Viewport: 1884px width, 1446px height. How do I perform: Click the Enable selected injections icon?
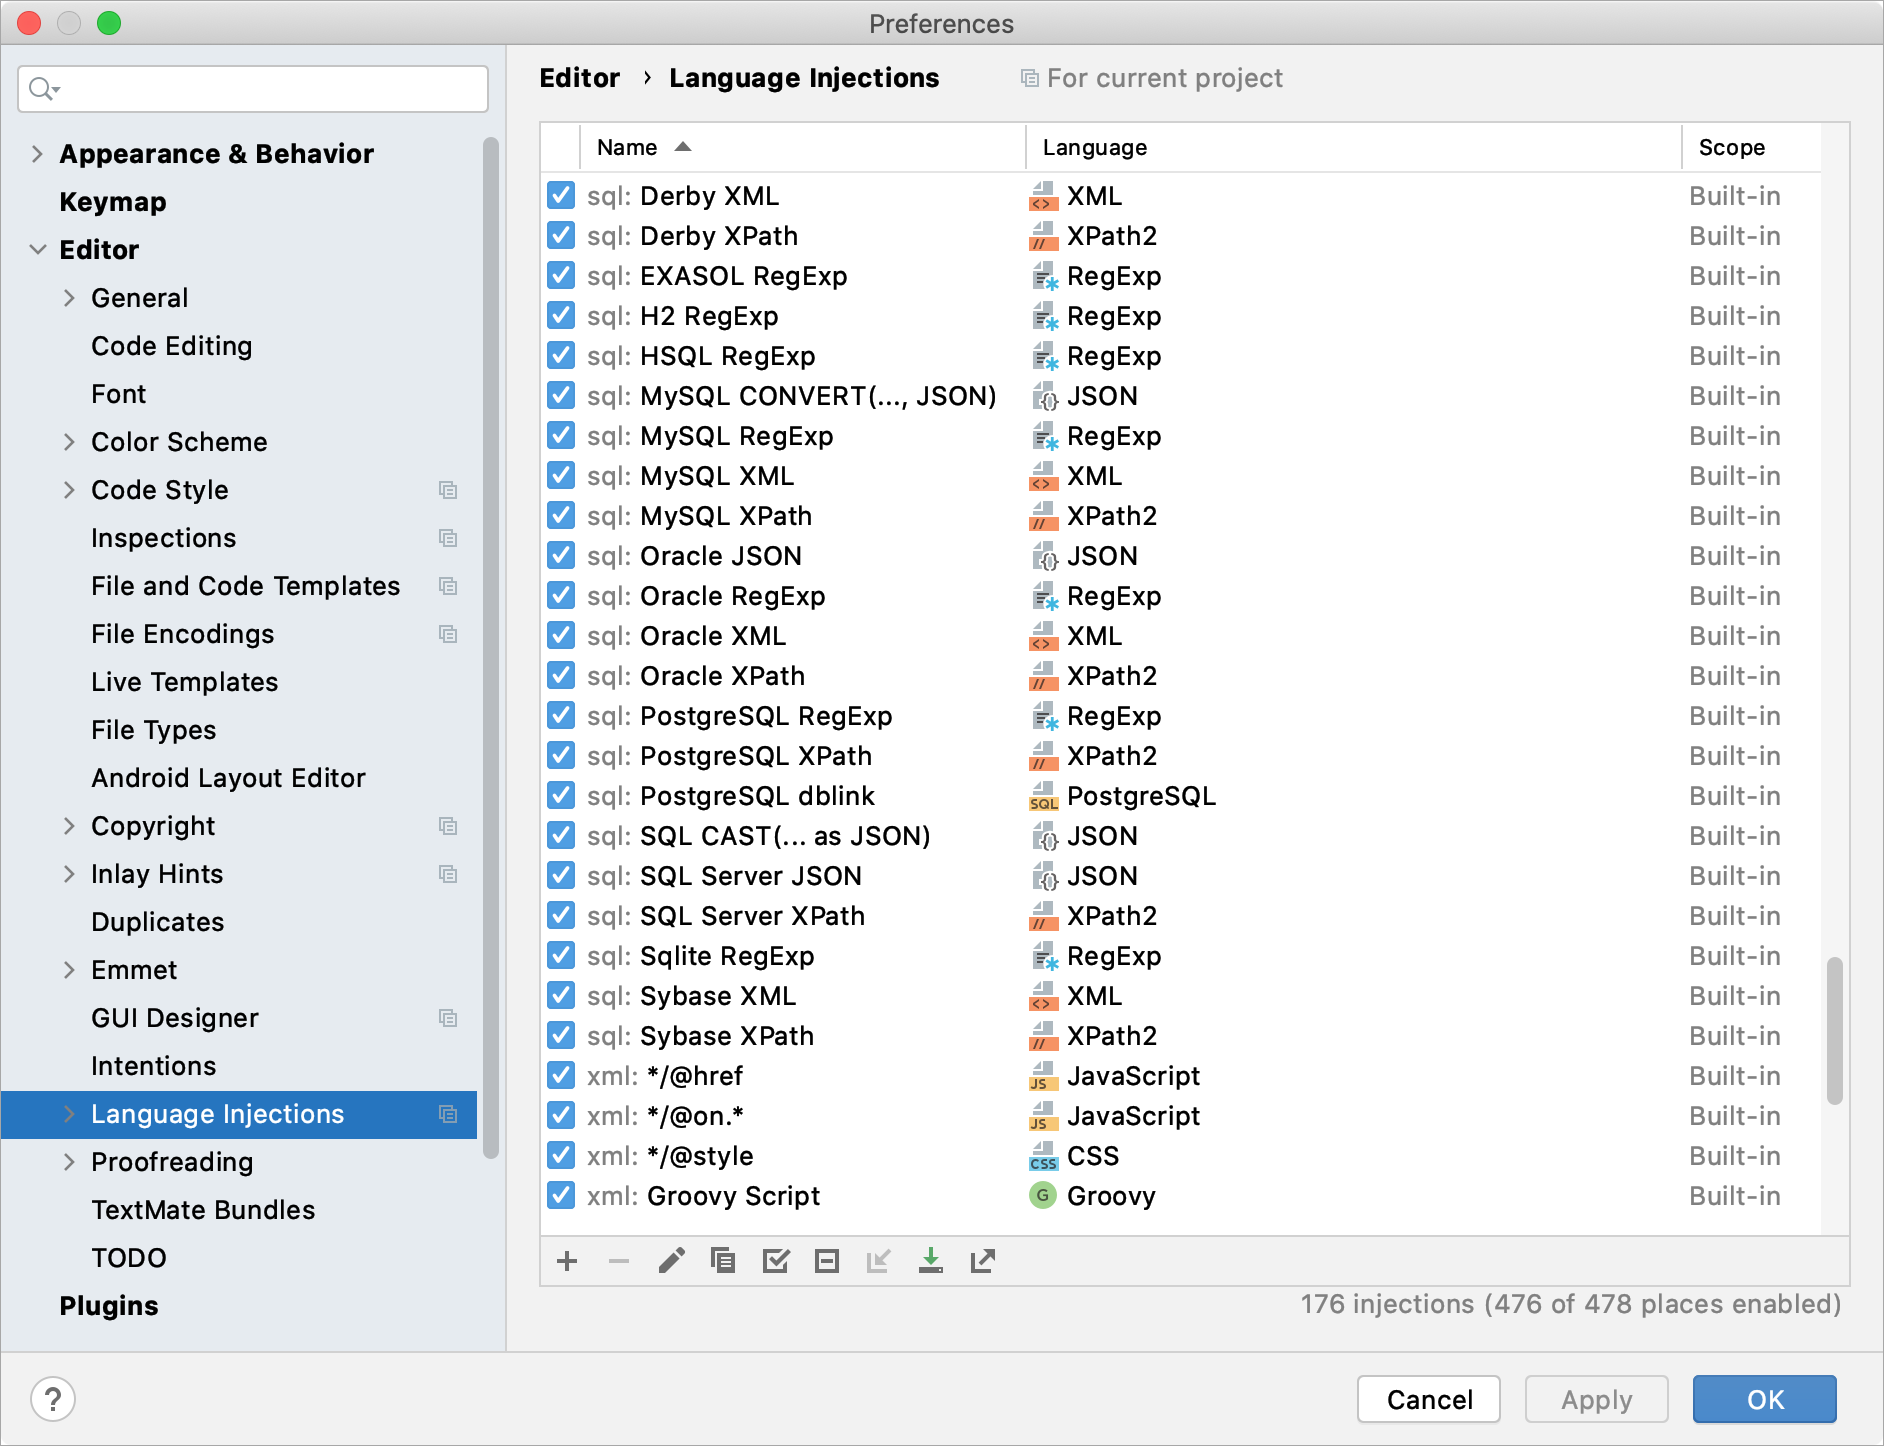[775, 1261]
